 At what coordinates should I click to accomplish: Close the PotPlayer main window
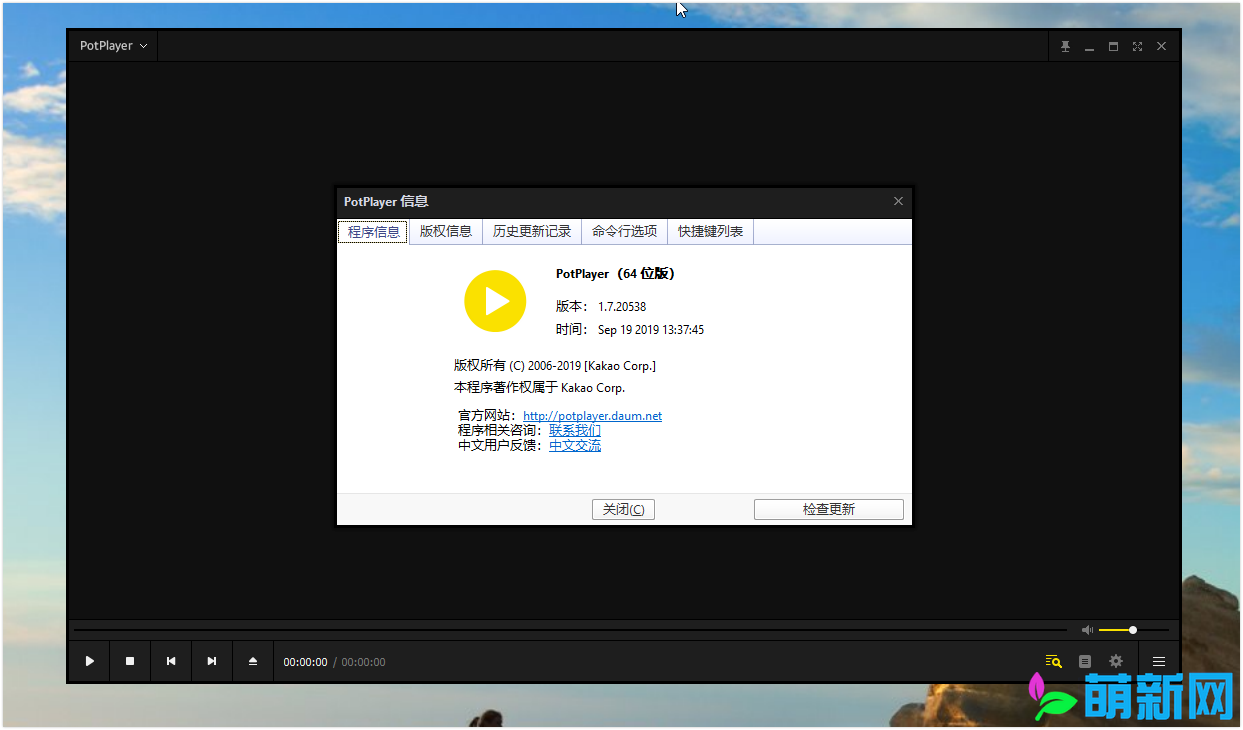pyautogui.click(x=1161, y=46)
